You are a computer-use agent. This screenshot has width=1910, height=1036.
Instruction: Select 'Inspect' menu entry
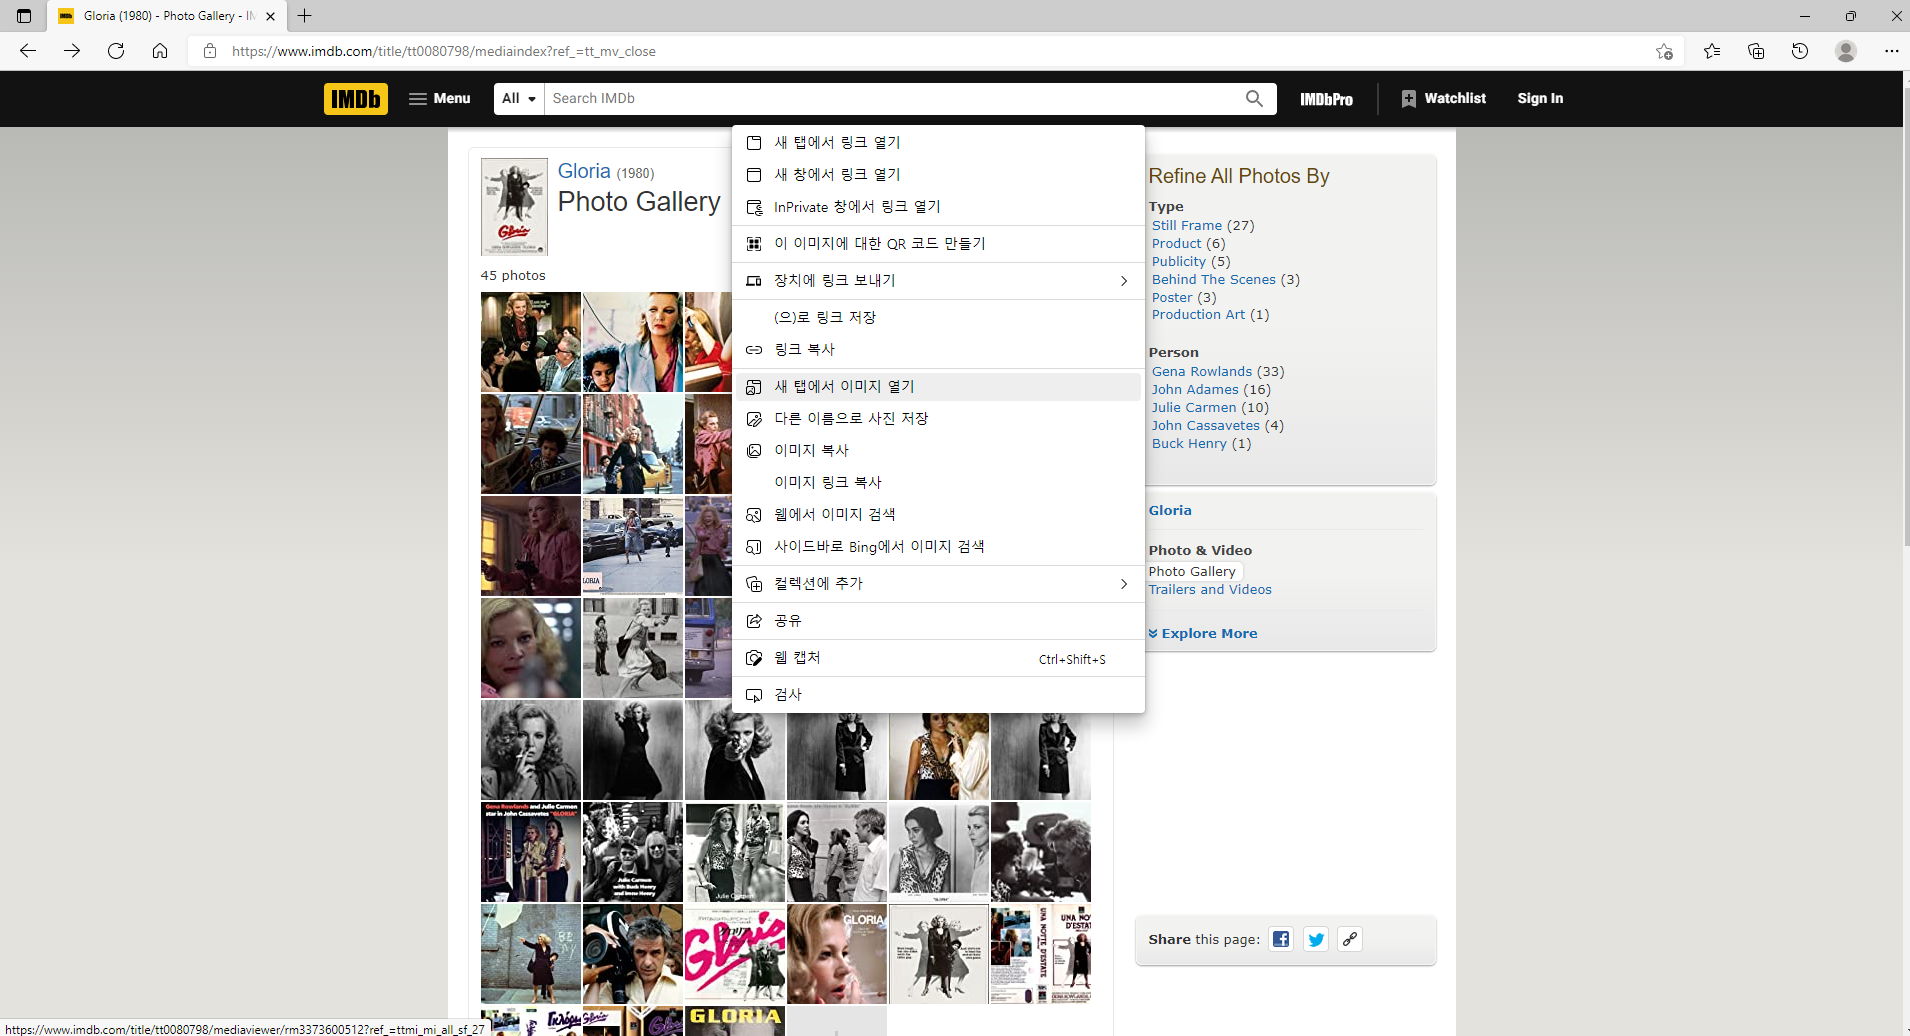click(x=938, y=695)
